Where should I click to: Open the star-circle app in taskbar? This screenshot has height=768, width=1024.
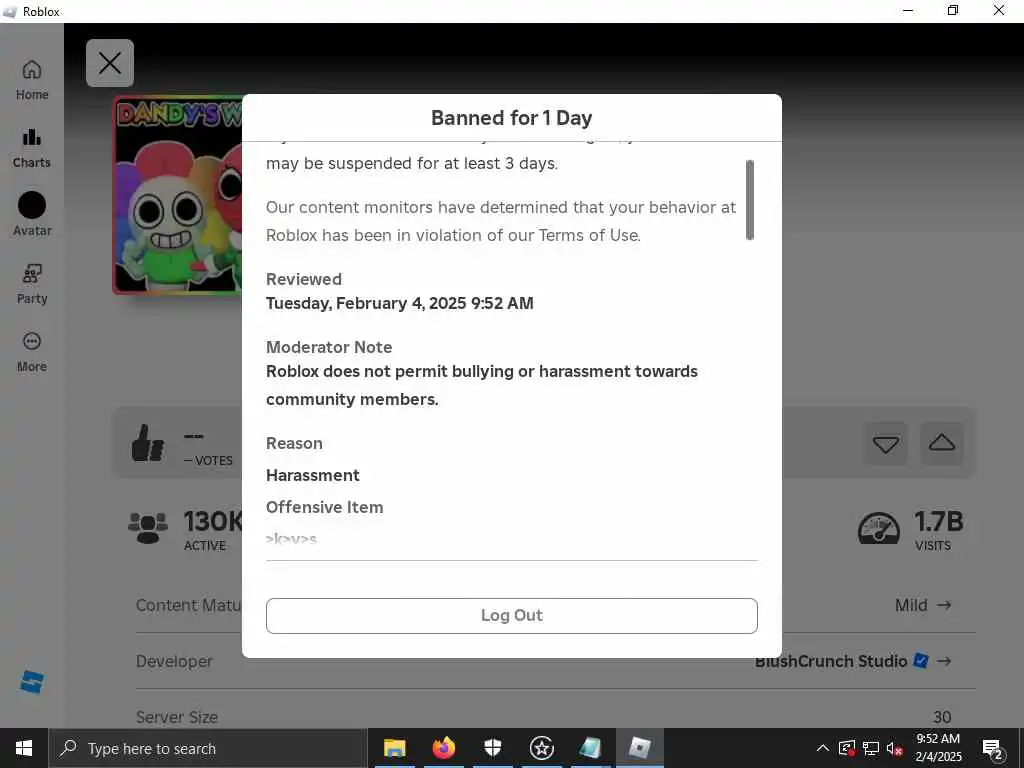[541, 748]
